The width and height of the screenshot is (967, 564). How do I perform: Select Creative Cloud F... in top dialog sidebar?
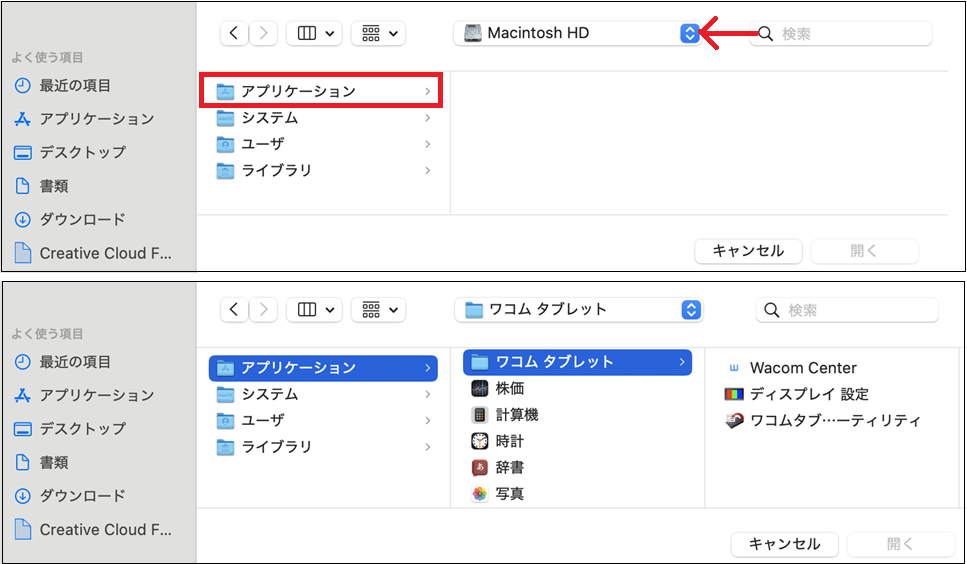tap(93, 253)
